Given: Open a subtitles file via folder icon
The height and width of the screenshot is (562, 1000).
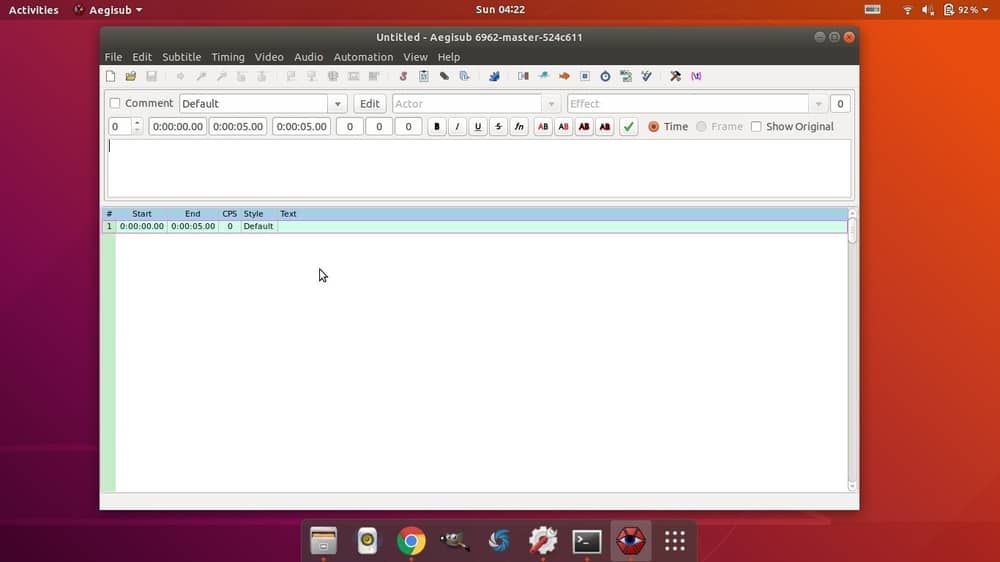Looking at the screenshot, I should (x=131, y=76).
